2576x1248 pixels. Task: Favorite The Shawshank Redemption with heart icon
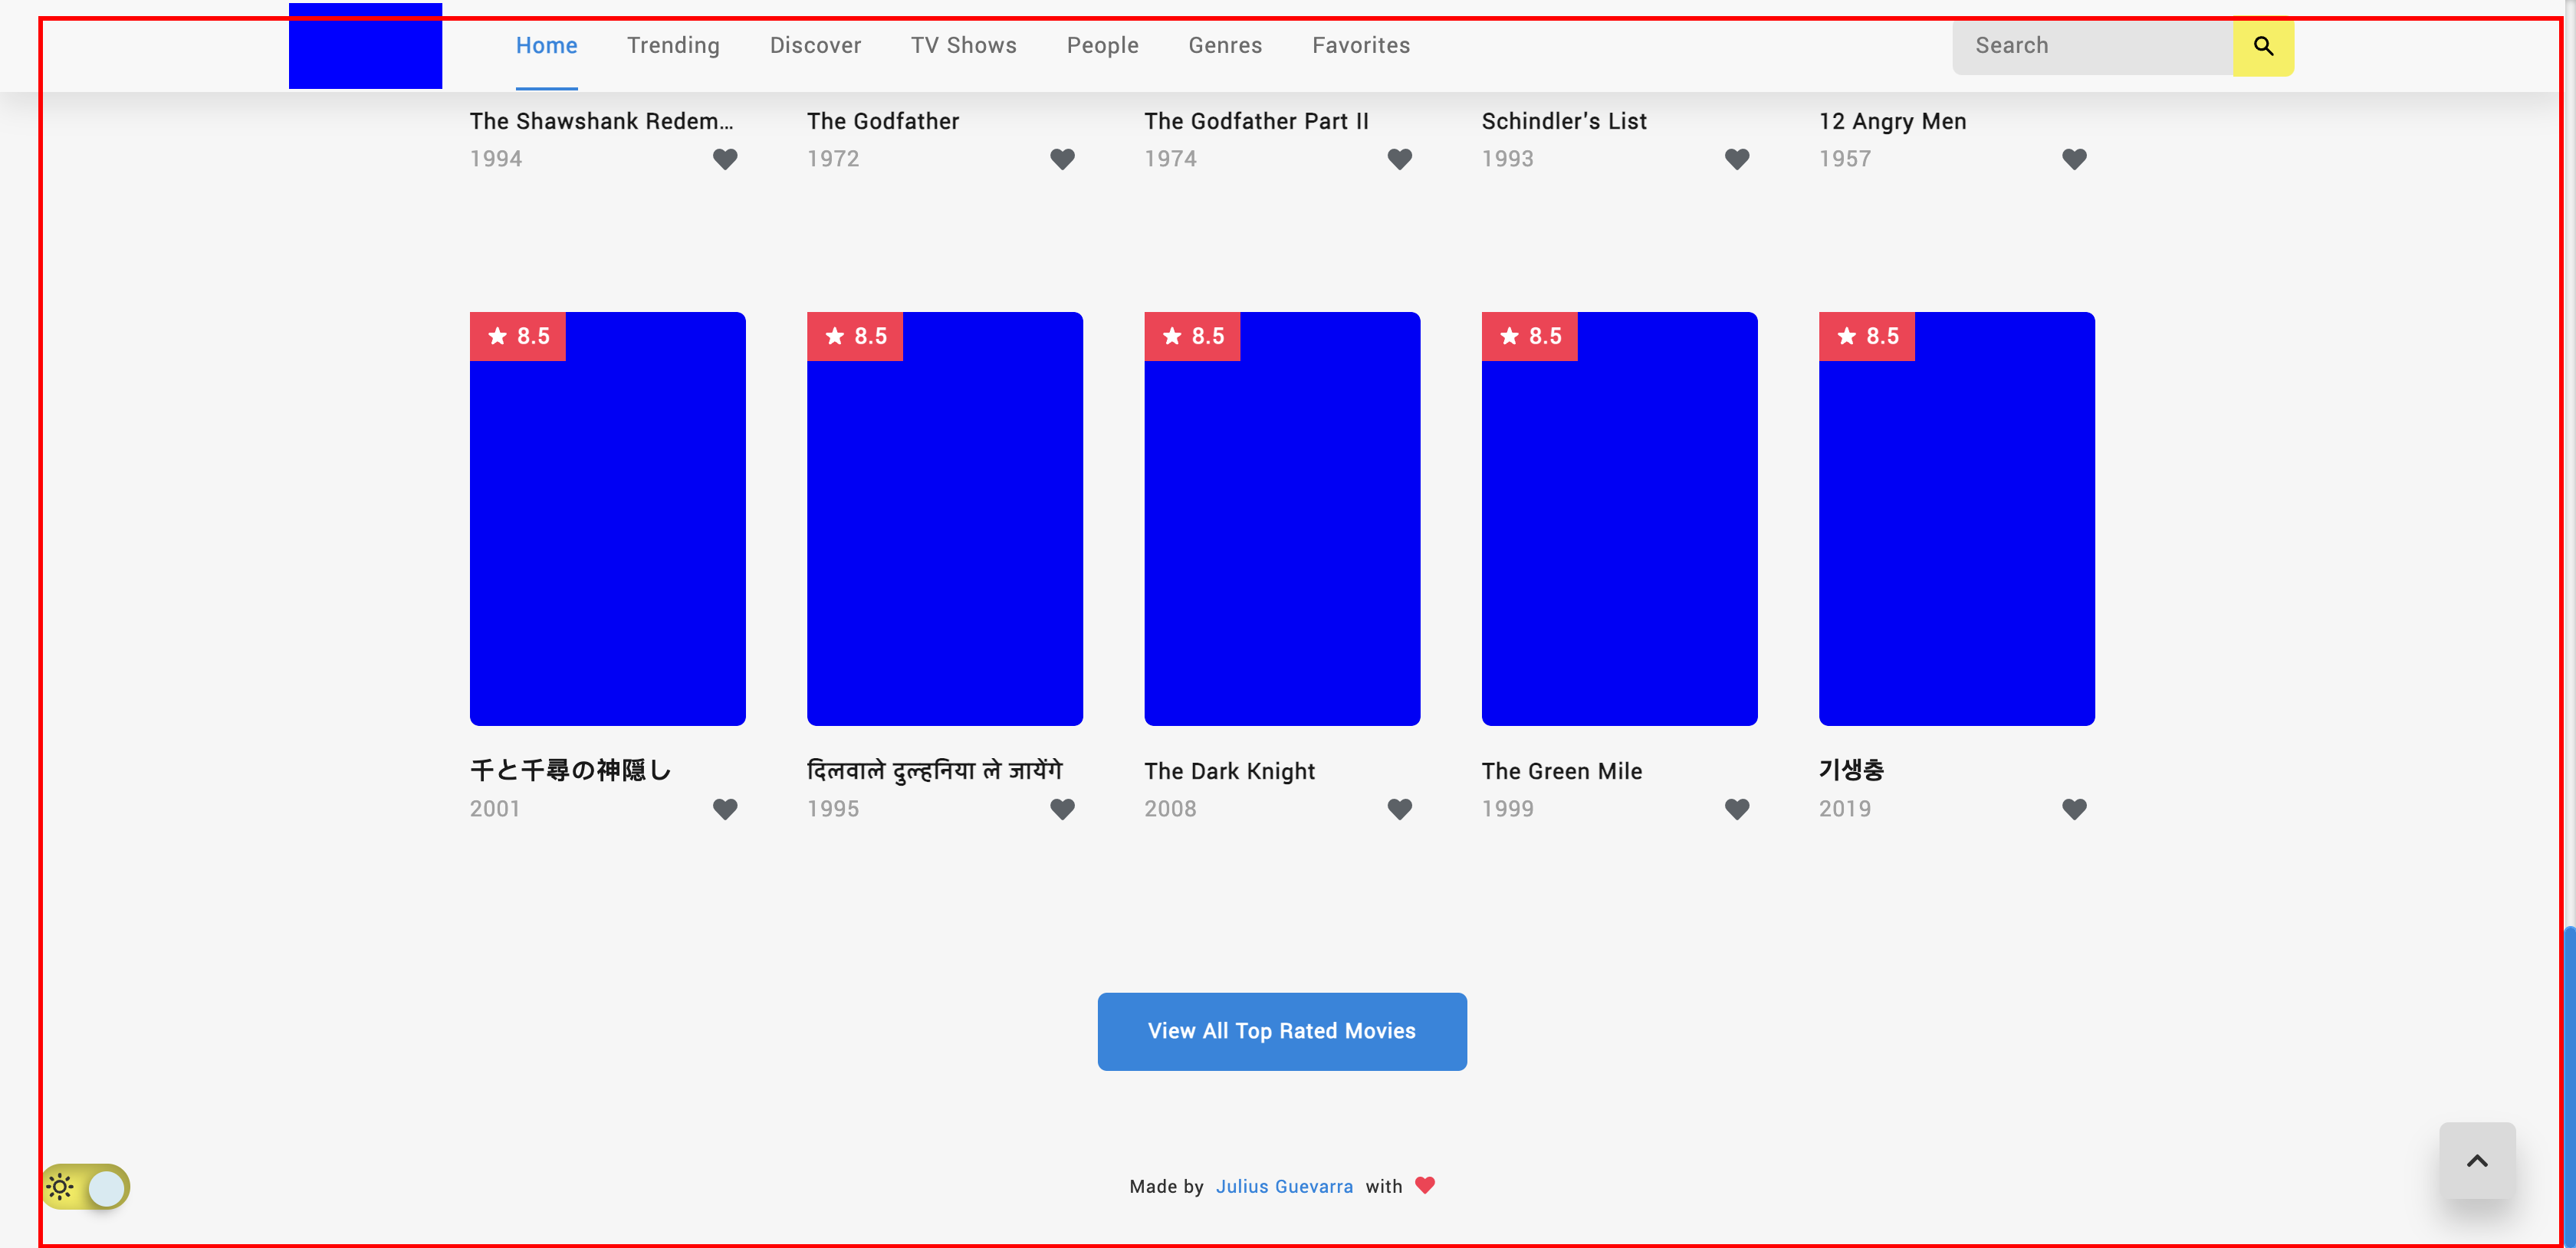point(725,159)
